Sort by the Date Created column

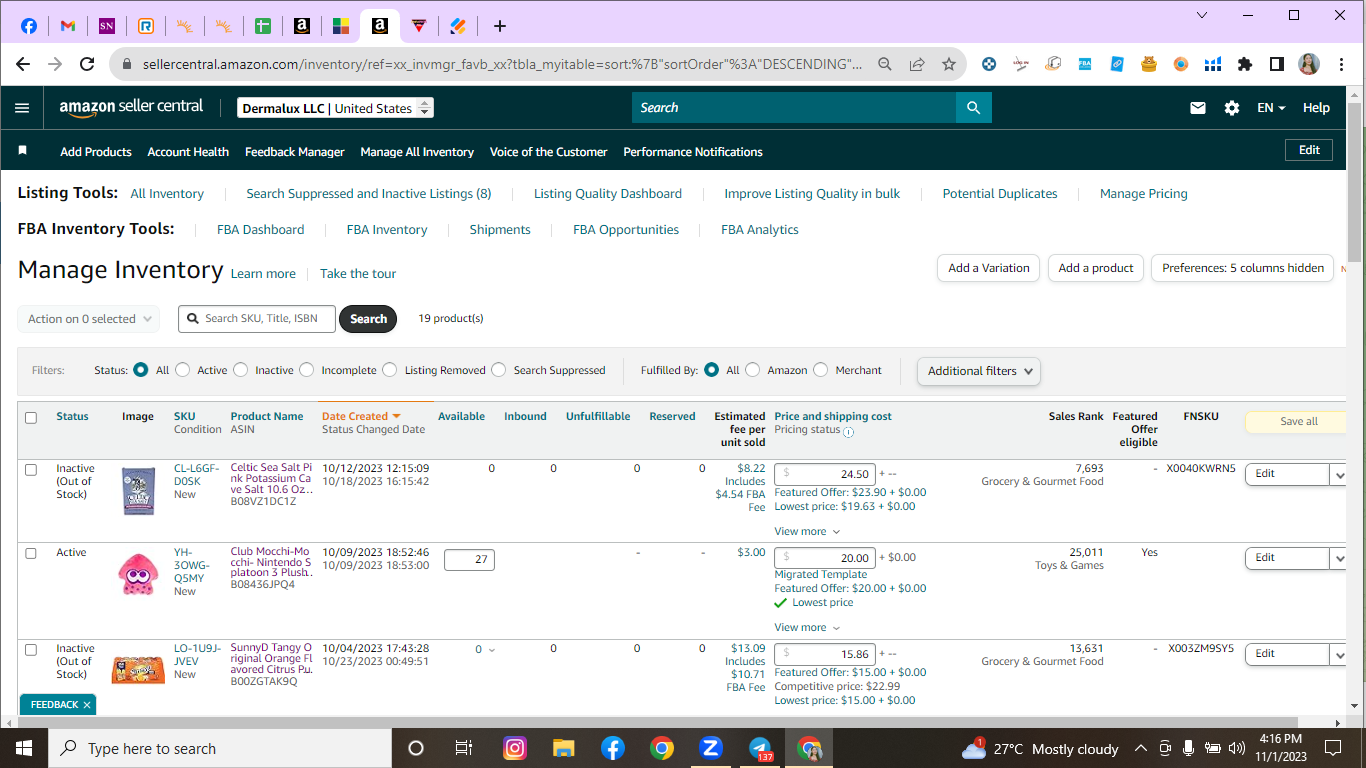(361, 416)
